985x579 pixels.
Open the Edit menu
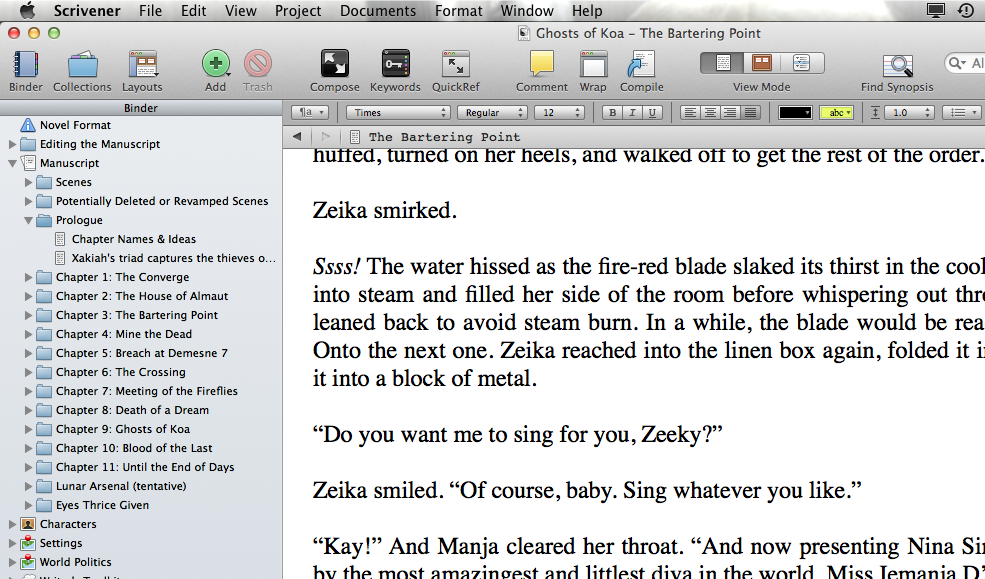(193, 11)
